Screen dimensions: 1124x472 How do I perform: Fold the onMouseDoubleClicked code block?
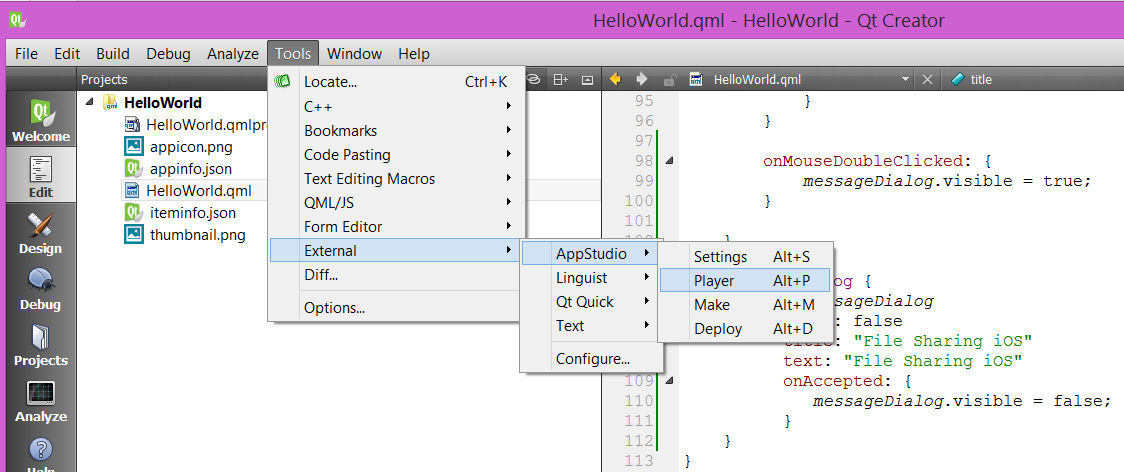pos(670,161)
